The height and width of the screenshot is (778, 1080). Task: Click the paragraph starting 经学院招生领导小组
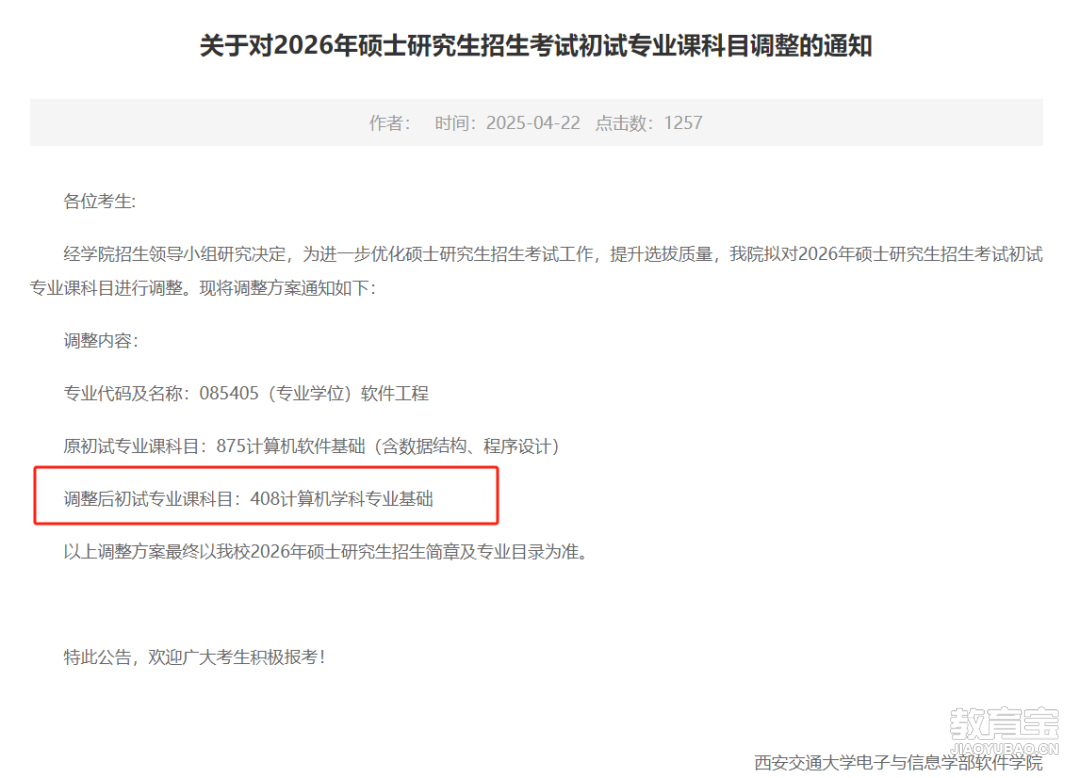tap(537, 271)
